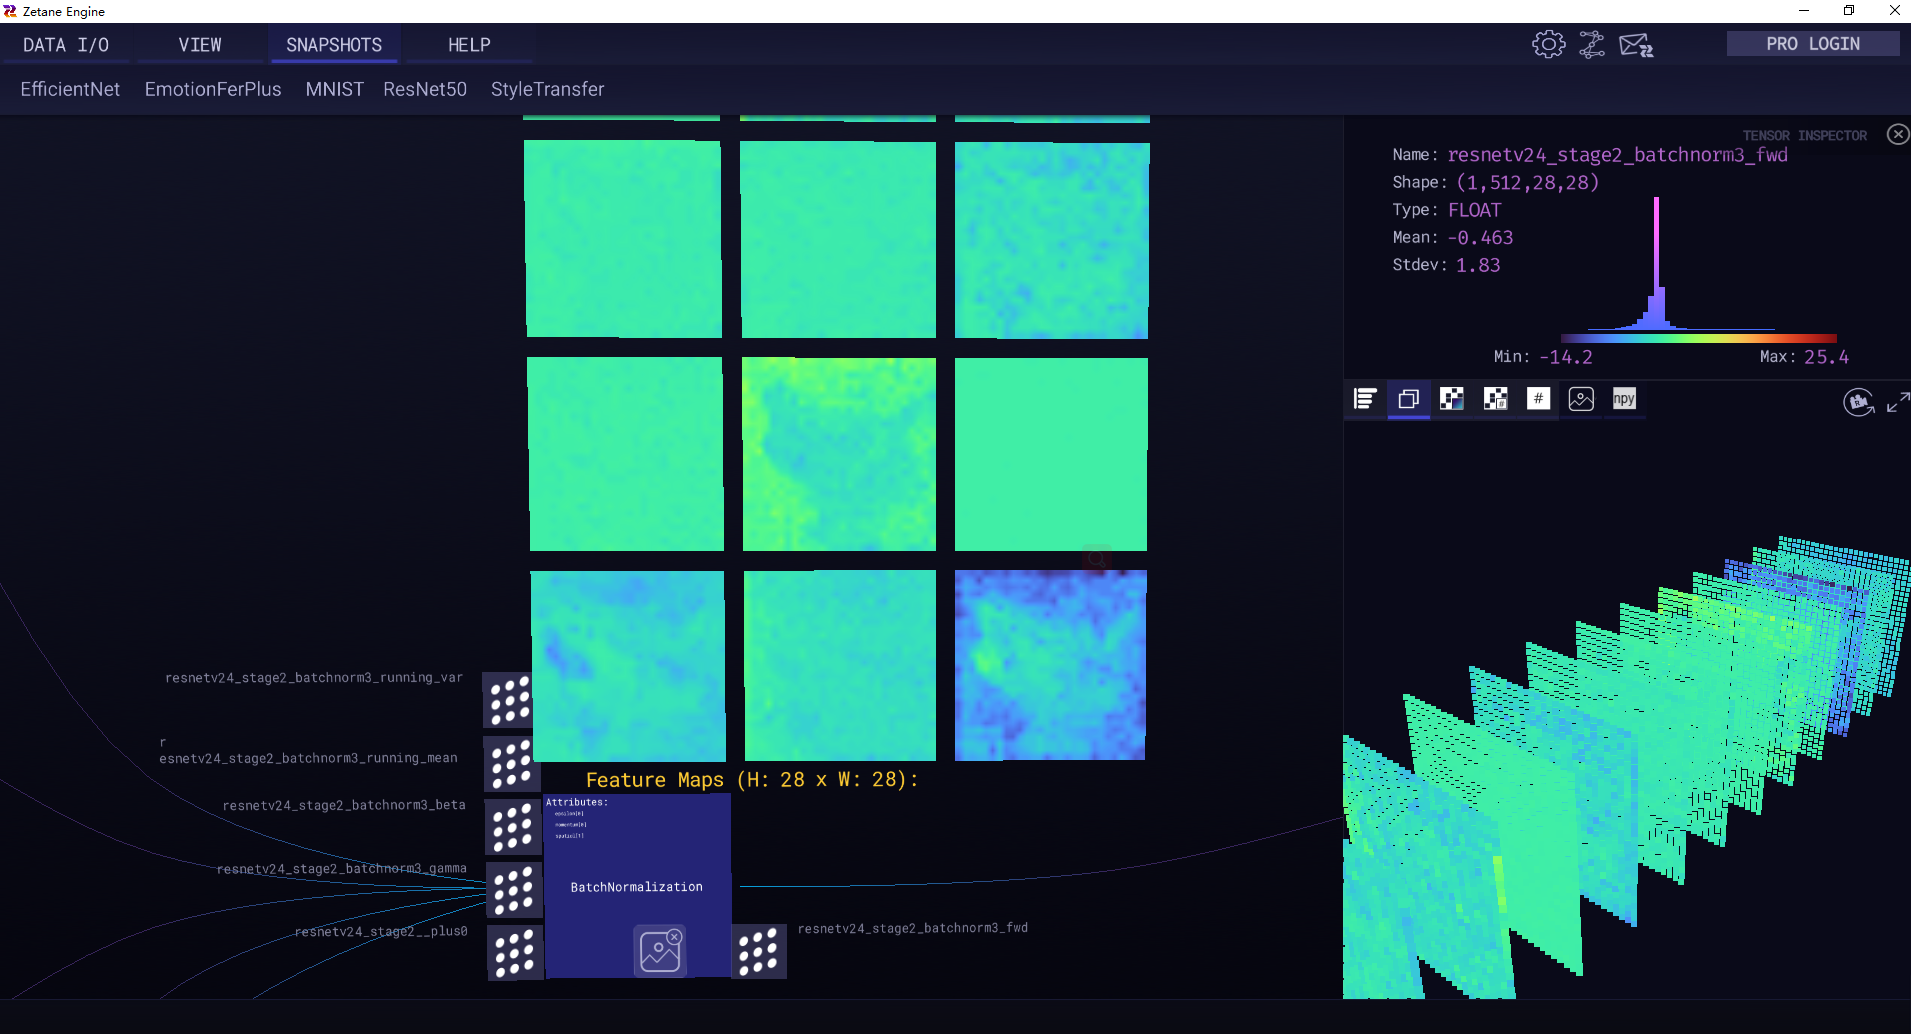Open the numeric # values view
Screen dimensions: 1911x1034
point(1537,399)
